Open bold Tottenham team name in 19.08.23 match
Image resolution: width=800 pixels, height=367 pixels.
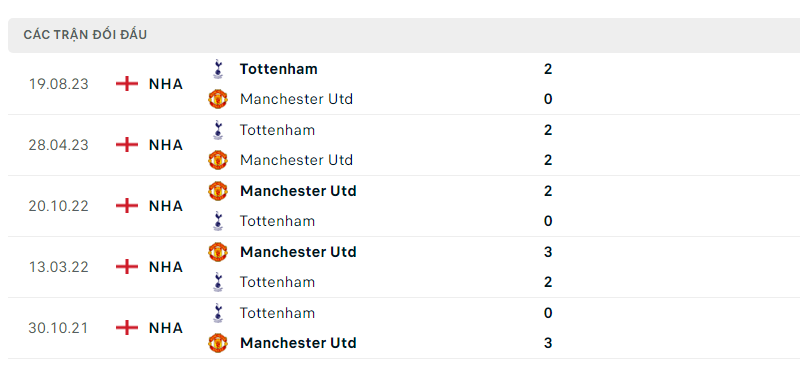279,69
